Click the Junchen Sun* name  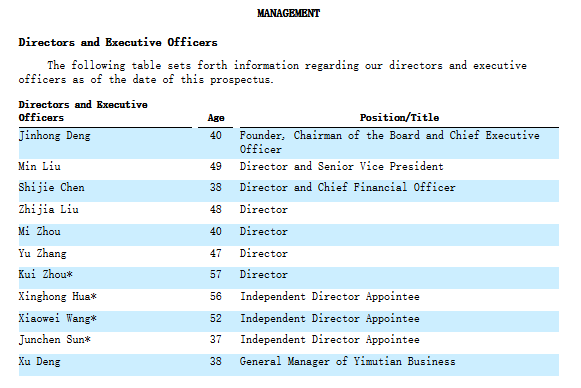tap(54, 340)
